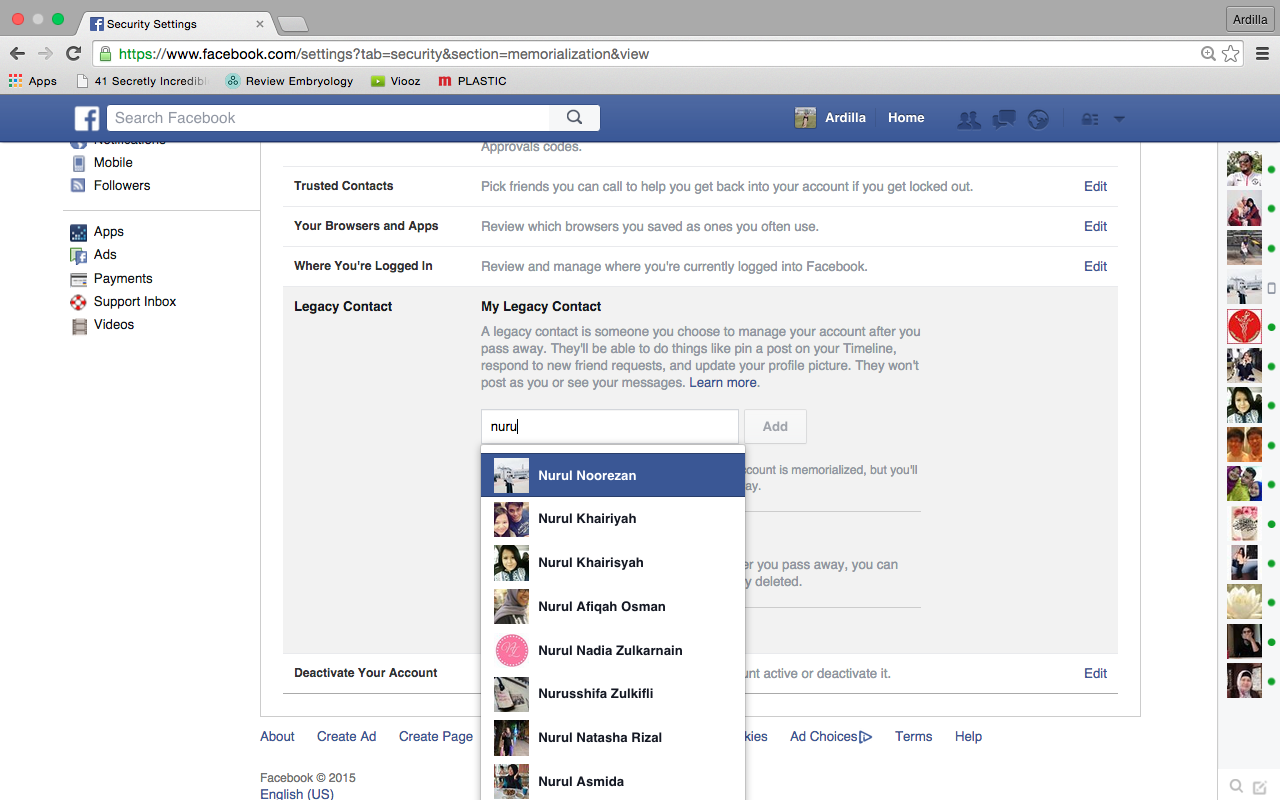Select Nurul Khairisyah from suggestions
Image resolution: width=1280 pixels, height=800 pixels.
[x=613, y=563]
